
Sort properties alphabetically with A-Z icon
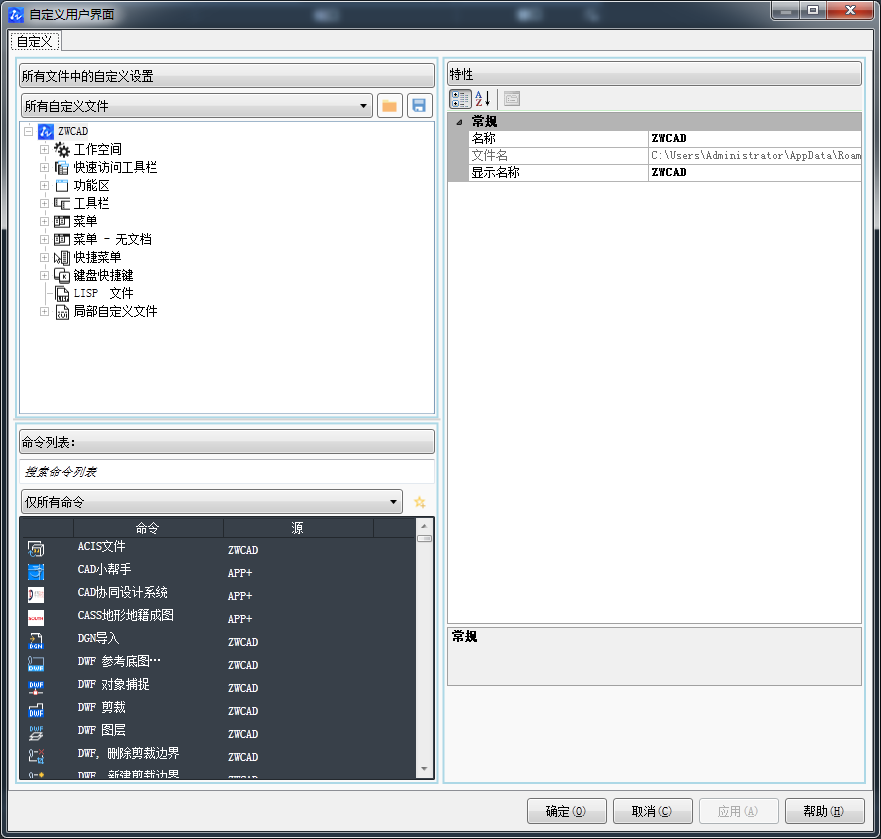(x=483, y=98)
